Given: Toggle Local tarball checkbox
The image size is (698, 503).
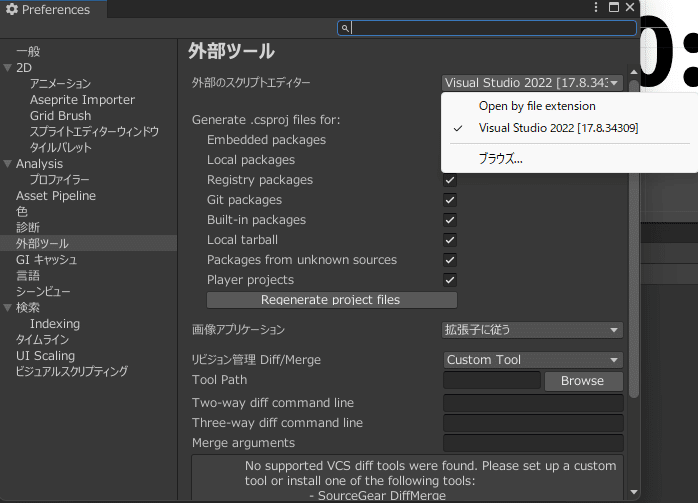Looking at the screenshot, I should [450, 240].
